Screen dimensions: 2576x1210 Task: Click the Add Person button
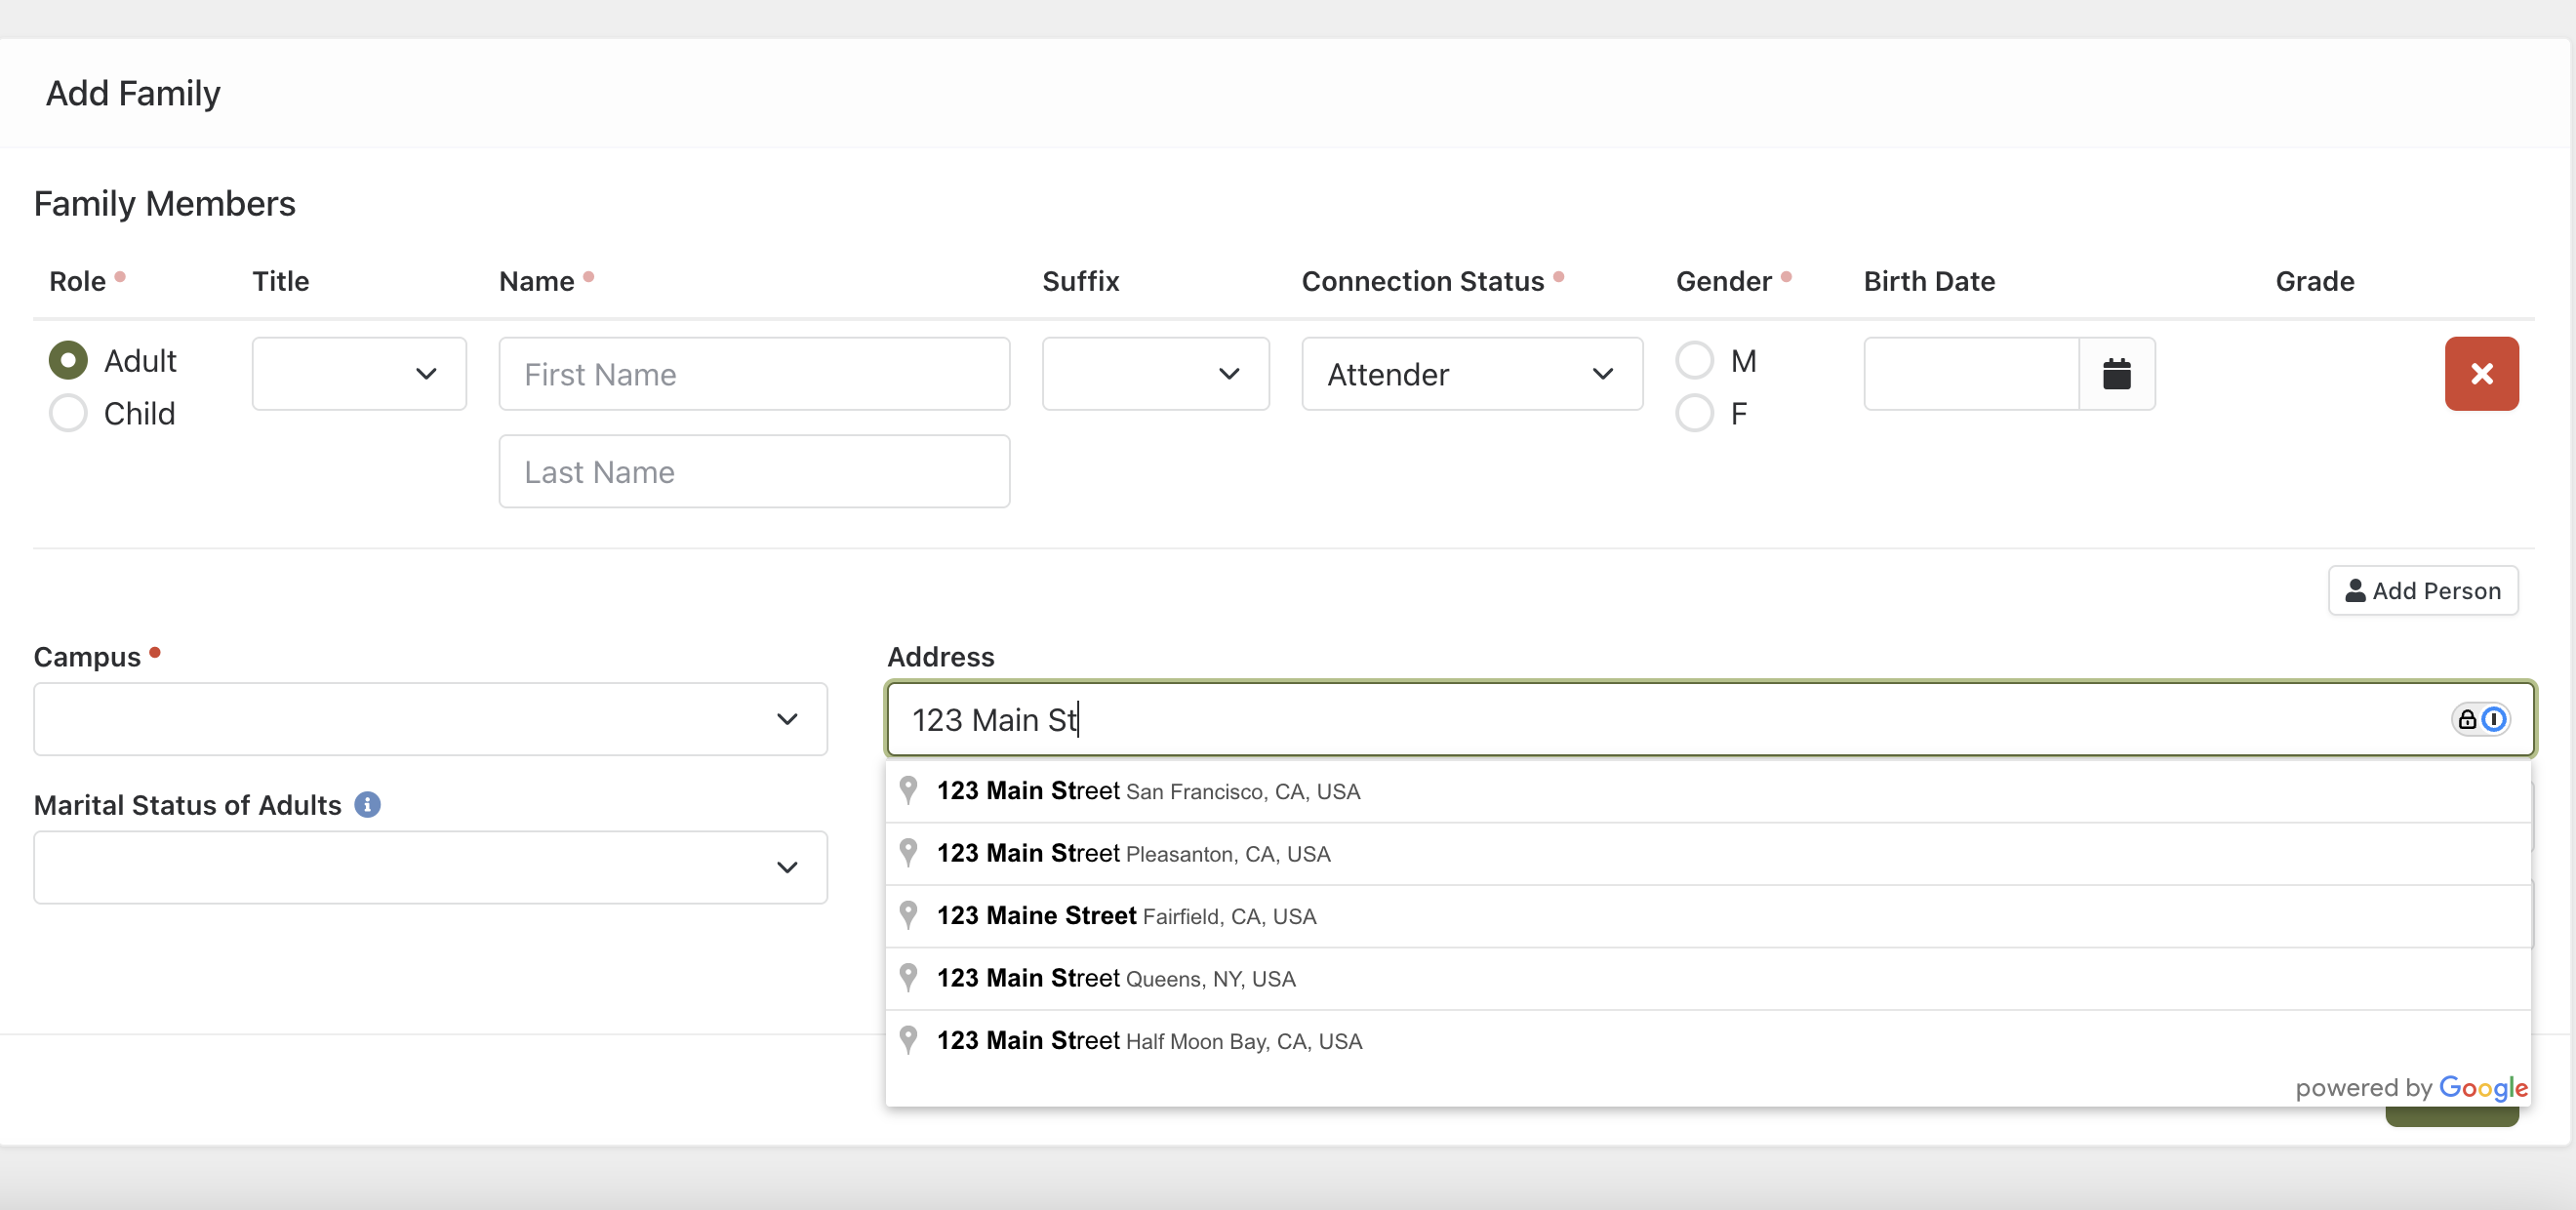tap(2422, 590)
